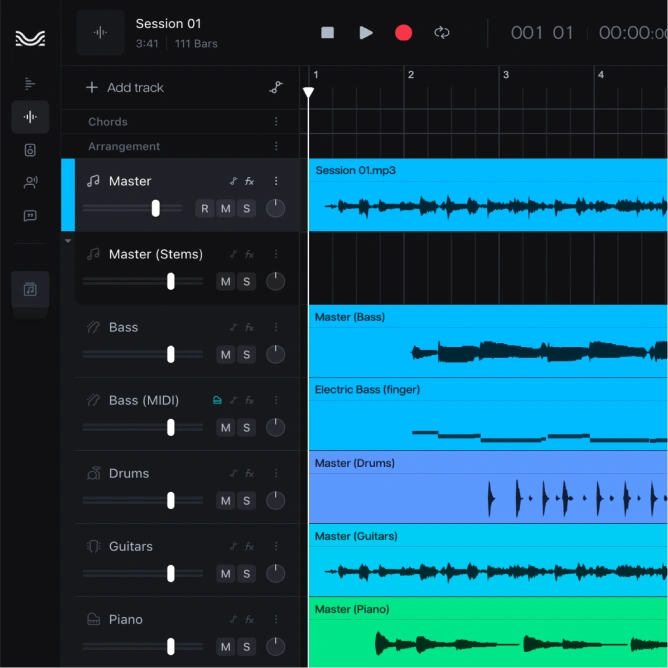Click Add track
Image resolution: width=668 pixels, height=668 pixels.
point(125,88)
